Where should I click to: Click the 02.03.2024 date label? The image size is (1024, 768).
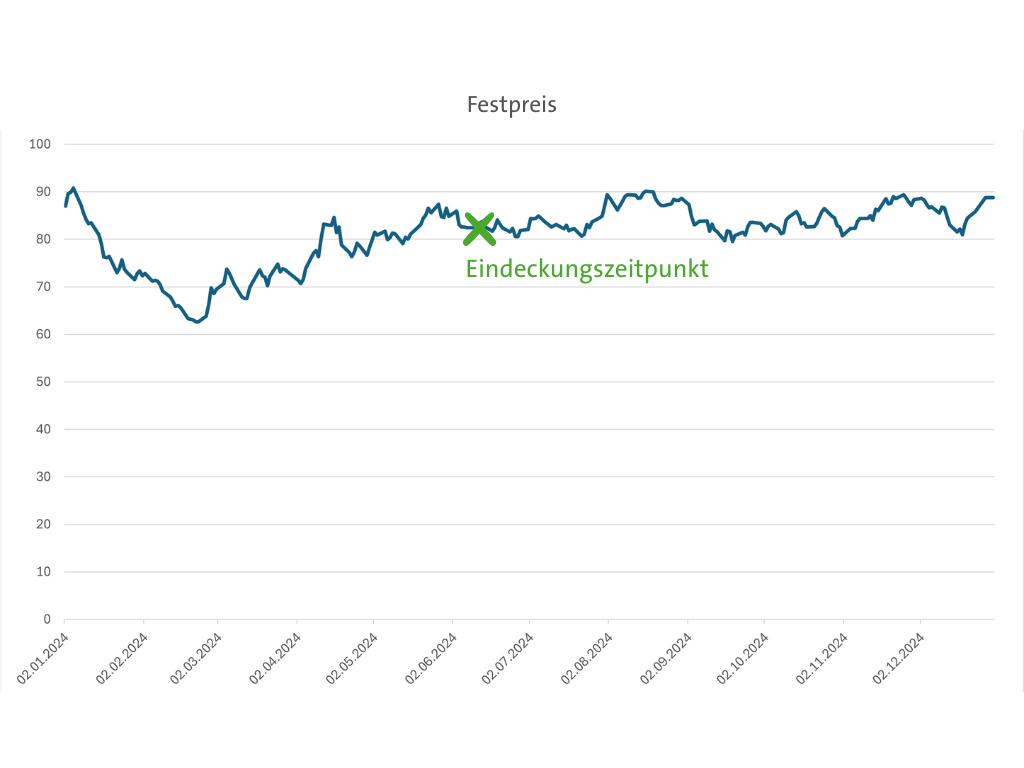coord(196,656)
